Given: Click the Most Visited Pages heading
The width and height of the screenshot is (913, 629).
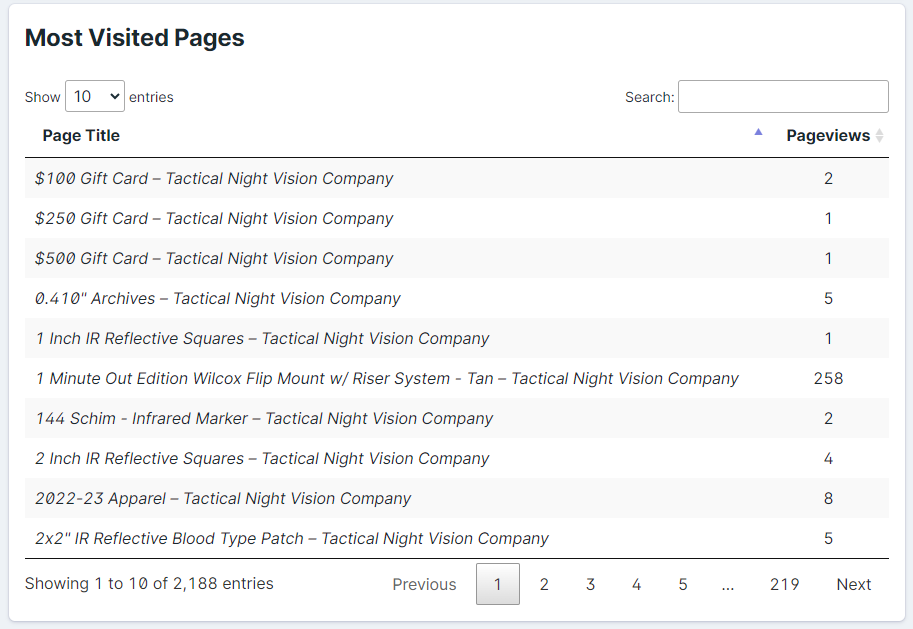Looking at the screenshot, I should [135, 38].
